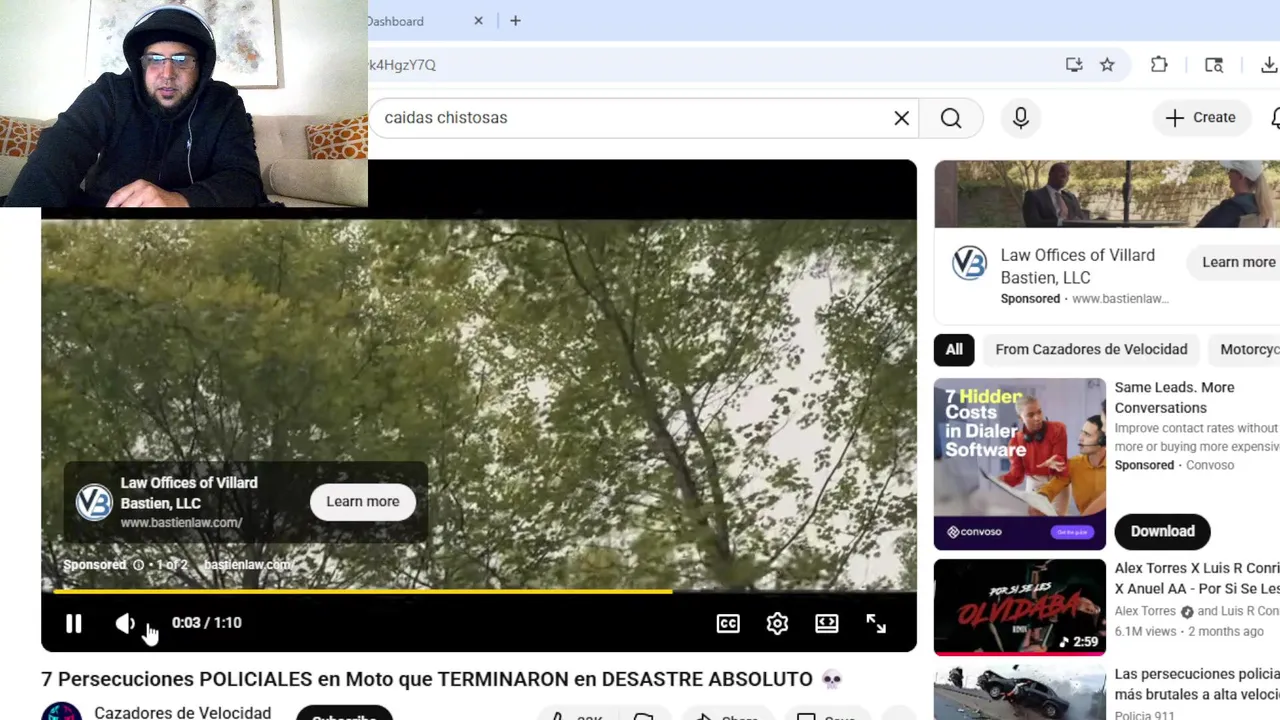Screen dimensions: 1280x720
Task: Mute the video volume speaker icon
Action: coord(125,623)
